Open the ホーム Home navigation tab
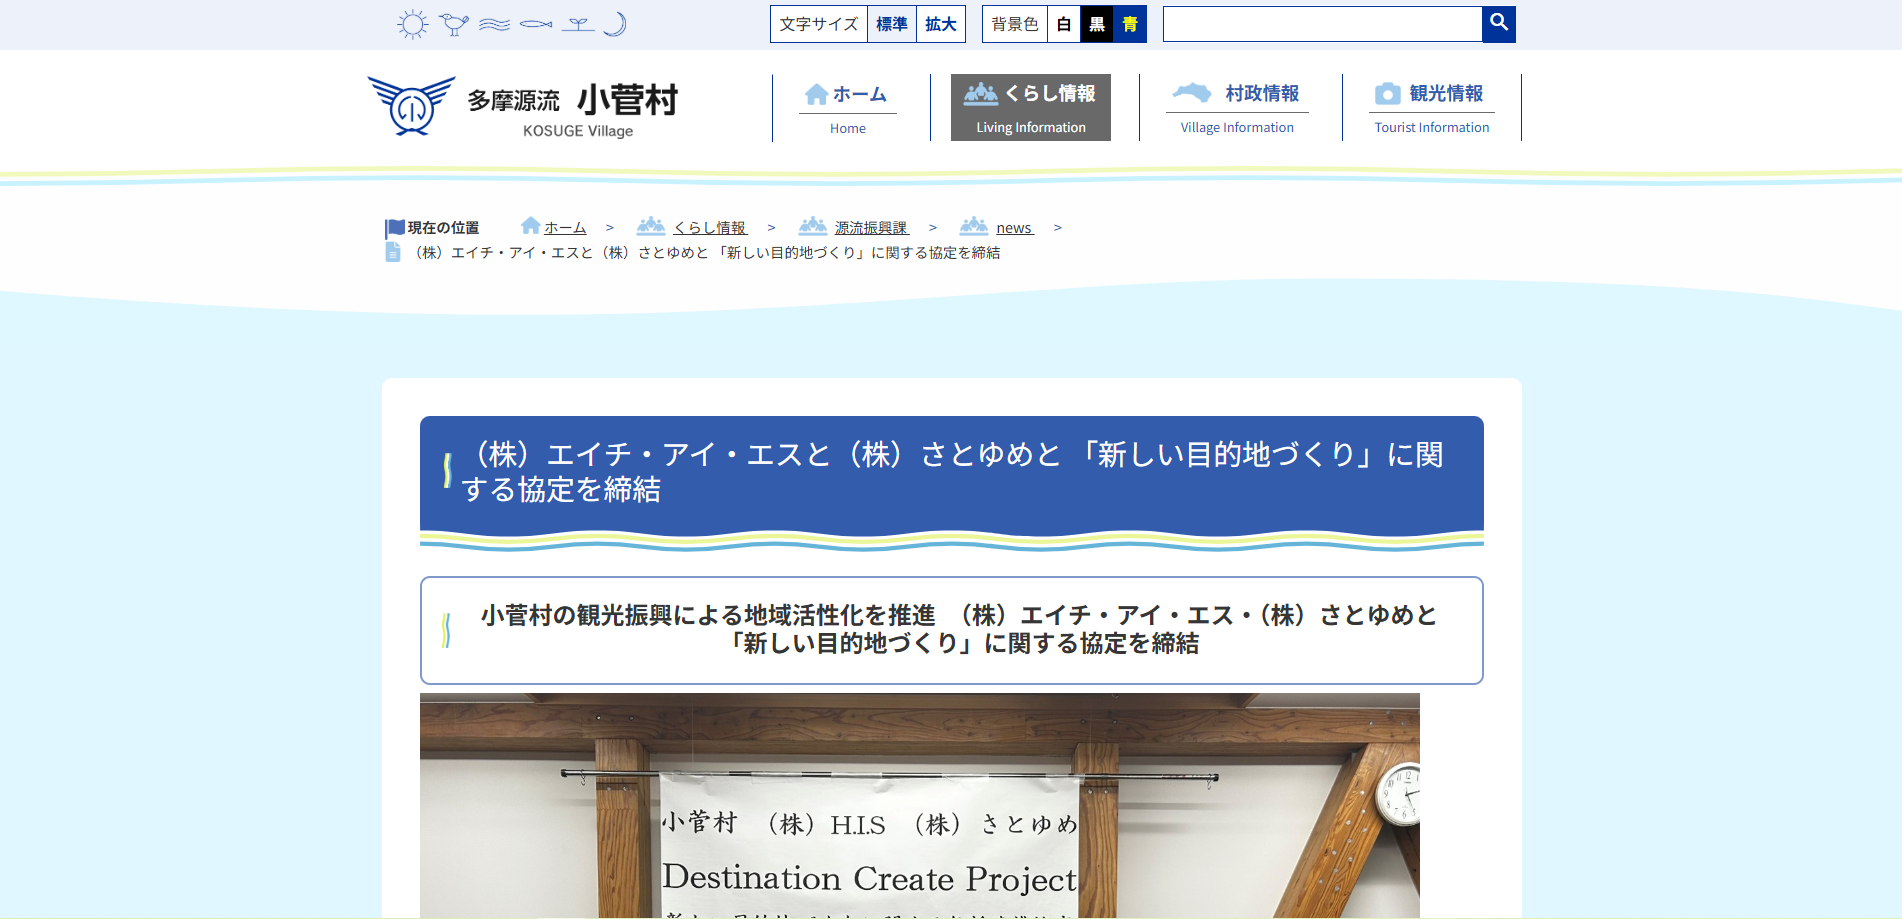The height and width of the screenshot is (919, 1902). [x=848, y=108]
